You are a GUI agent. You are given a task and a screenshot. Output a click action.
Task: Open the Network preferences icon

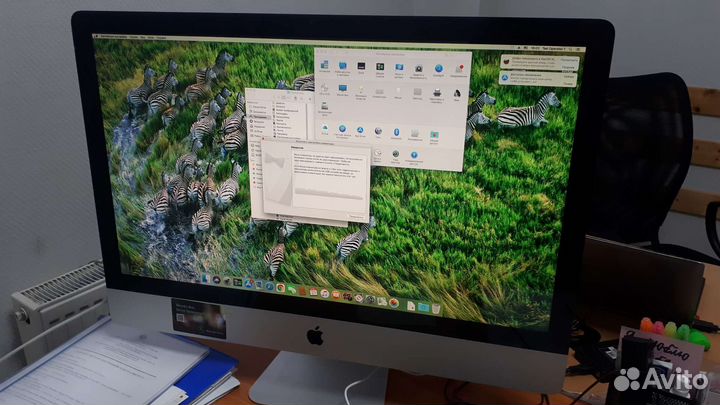point(378,131)
